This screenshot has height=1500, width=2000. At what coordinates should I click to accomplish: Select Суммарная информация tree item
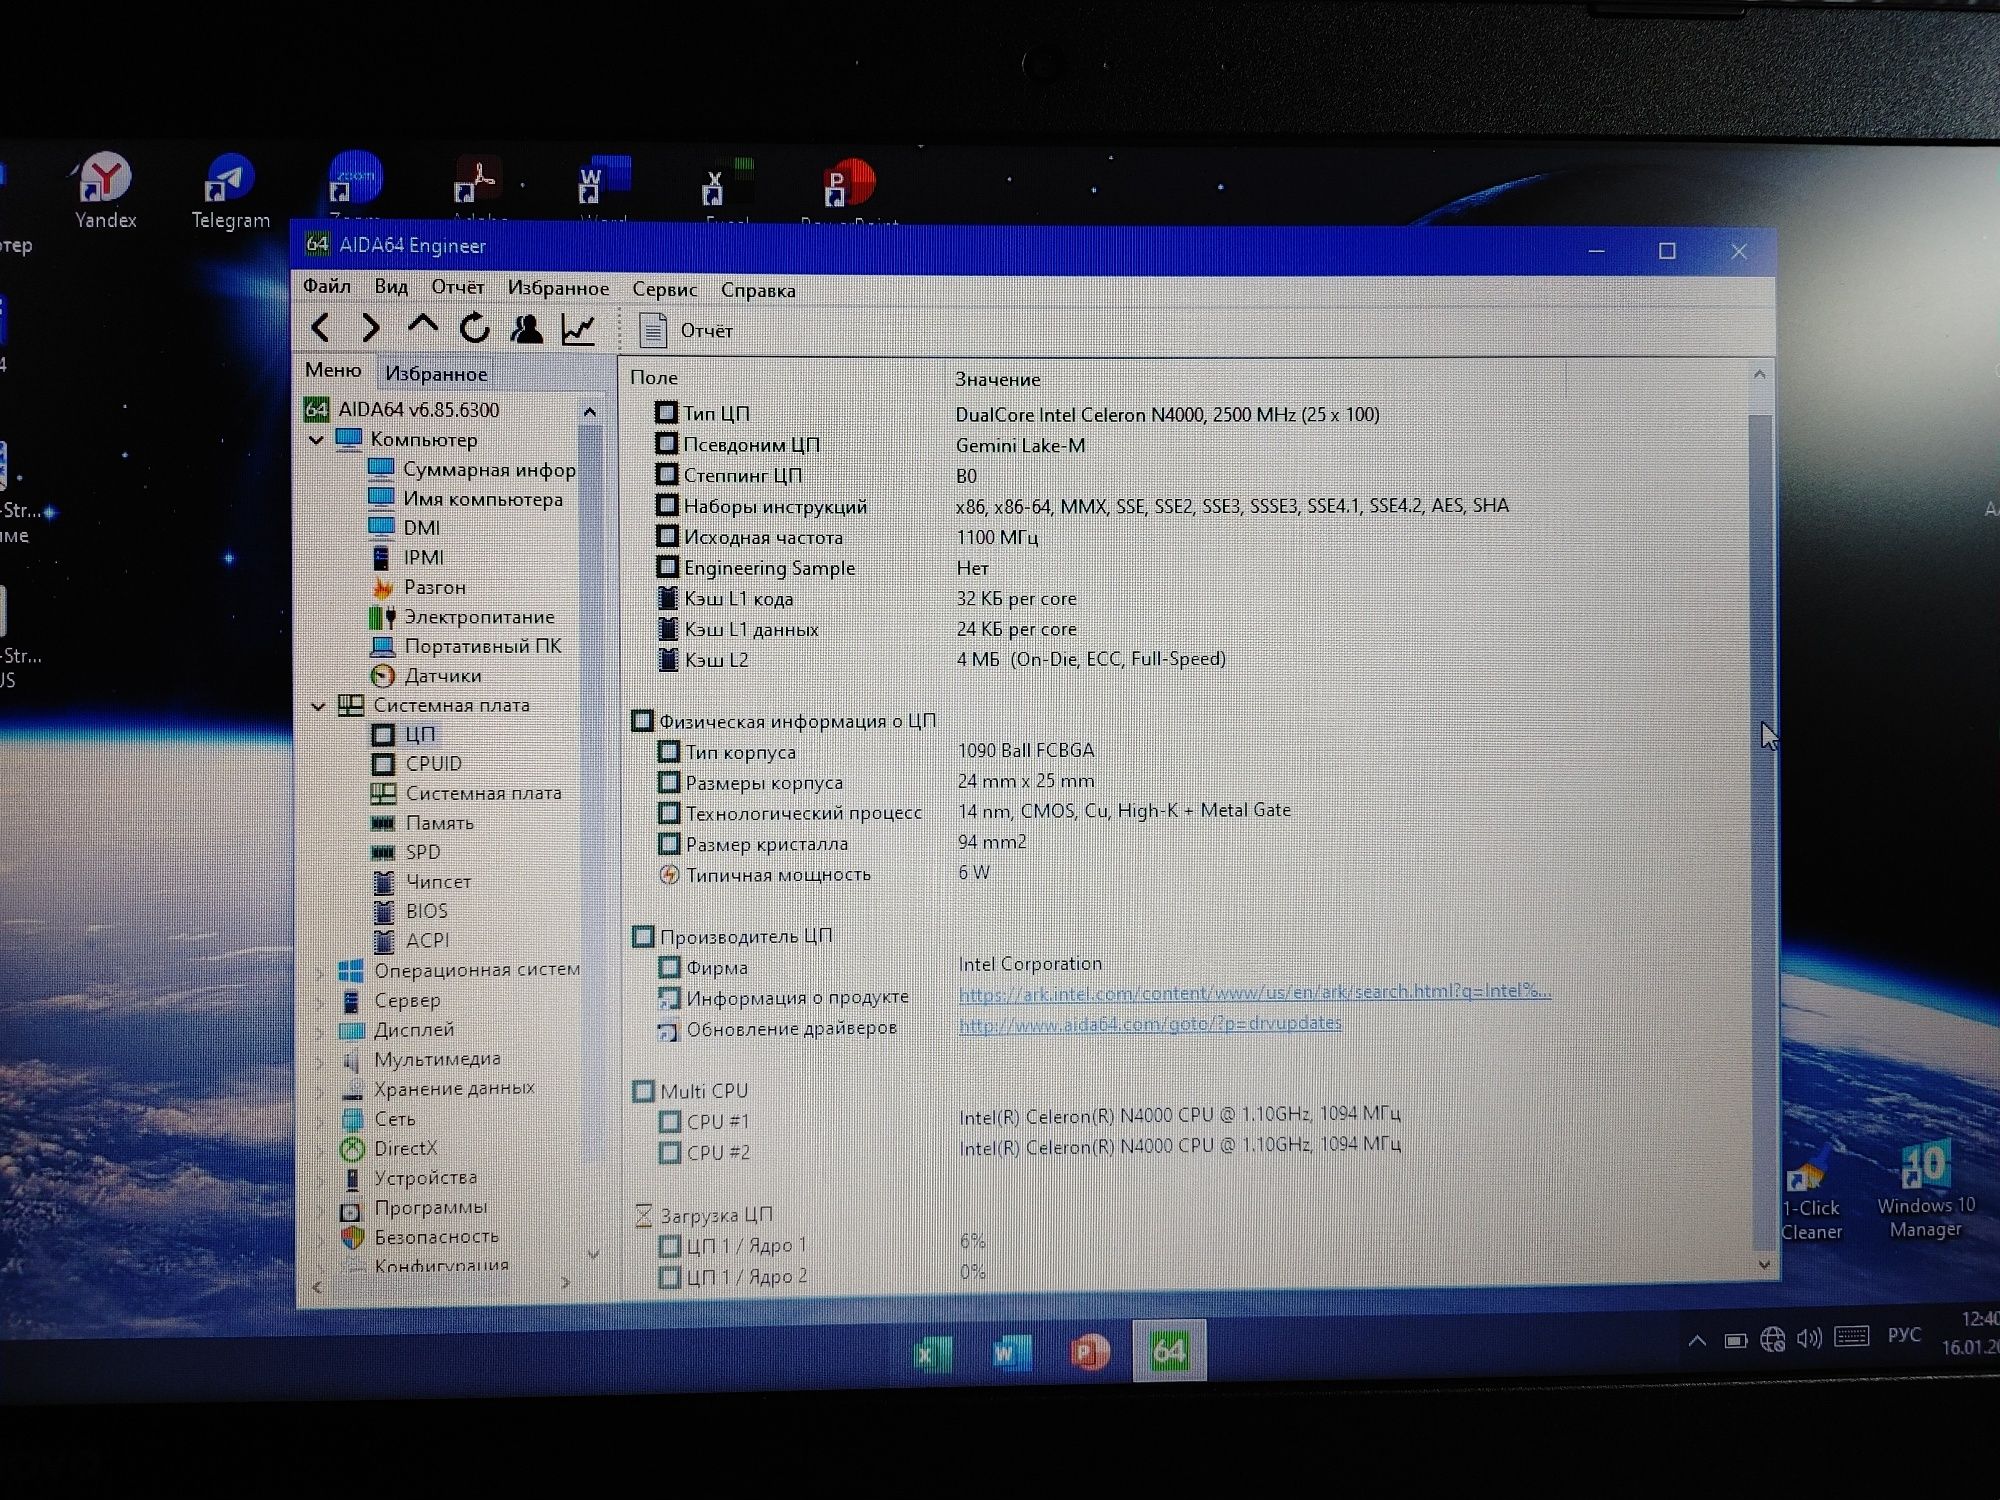pyautogui.click(x=472, y=469)
